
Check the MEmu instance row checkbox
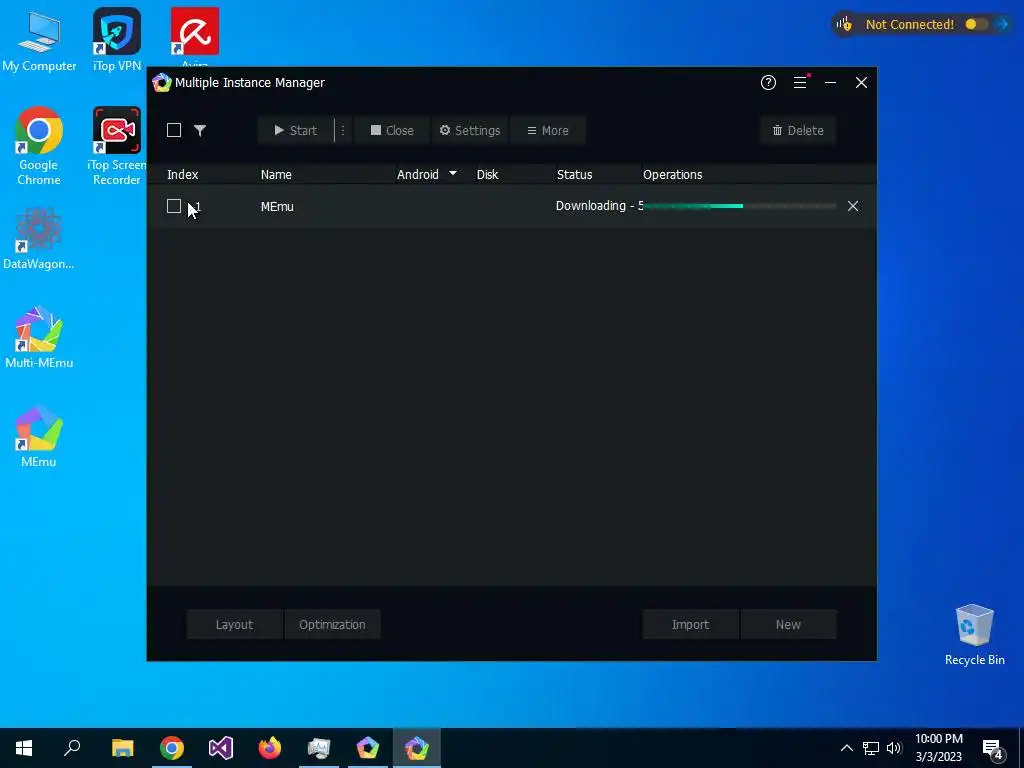pyautogui.click(x=174, y=206)
